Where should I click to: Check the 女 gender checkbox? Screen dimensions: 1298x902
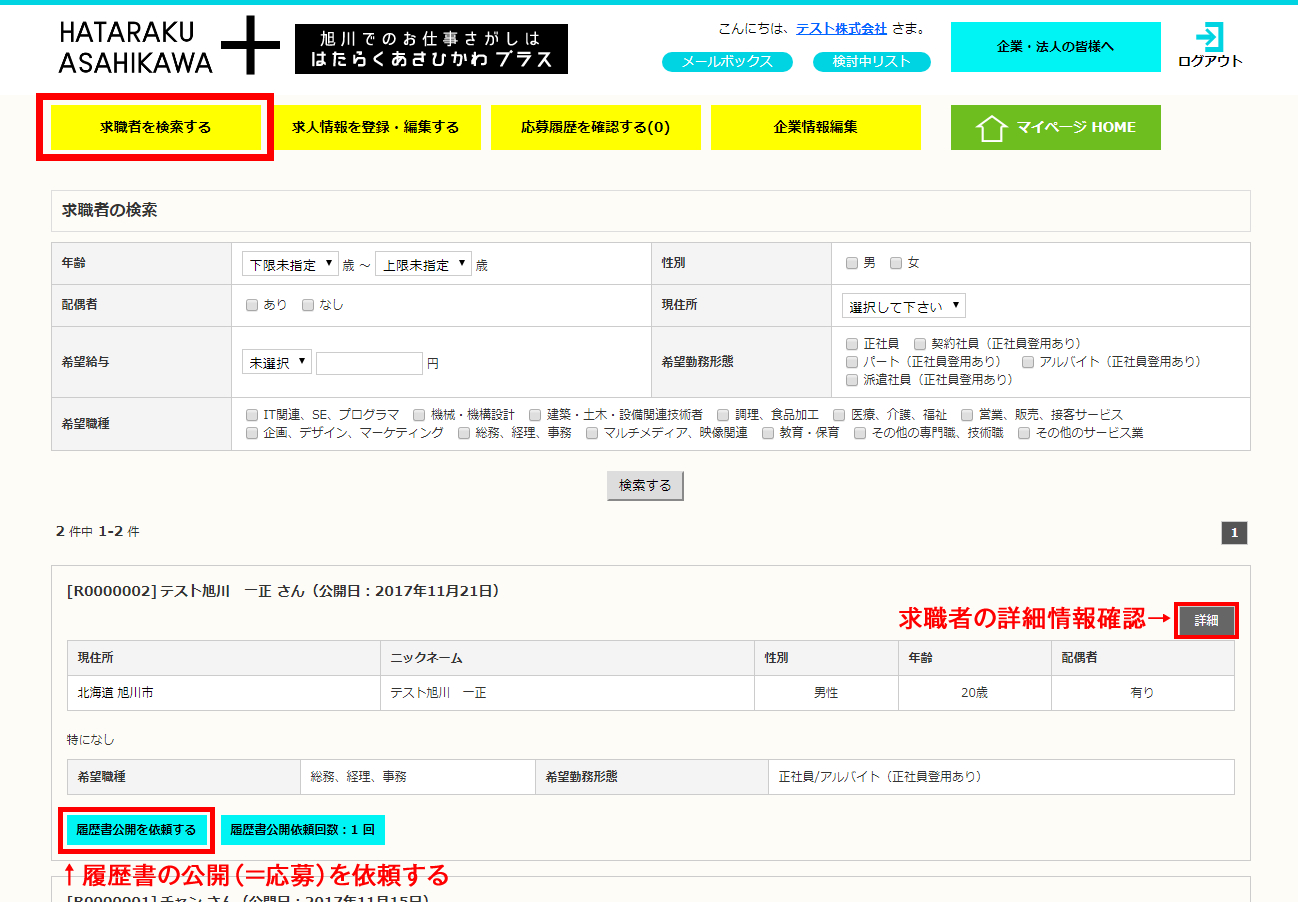coord(896,263)
